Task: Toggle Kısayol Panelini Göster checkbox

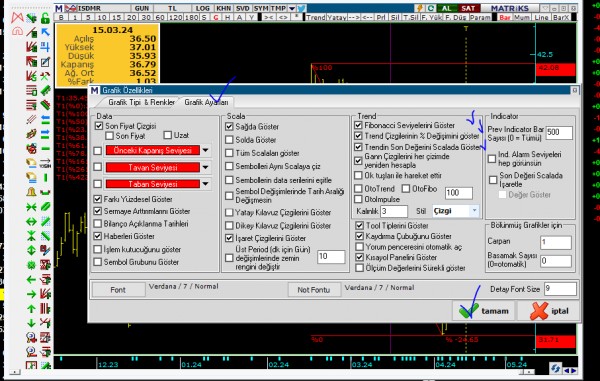Action: tap(359, 257)
